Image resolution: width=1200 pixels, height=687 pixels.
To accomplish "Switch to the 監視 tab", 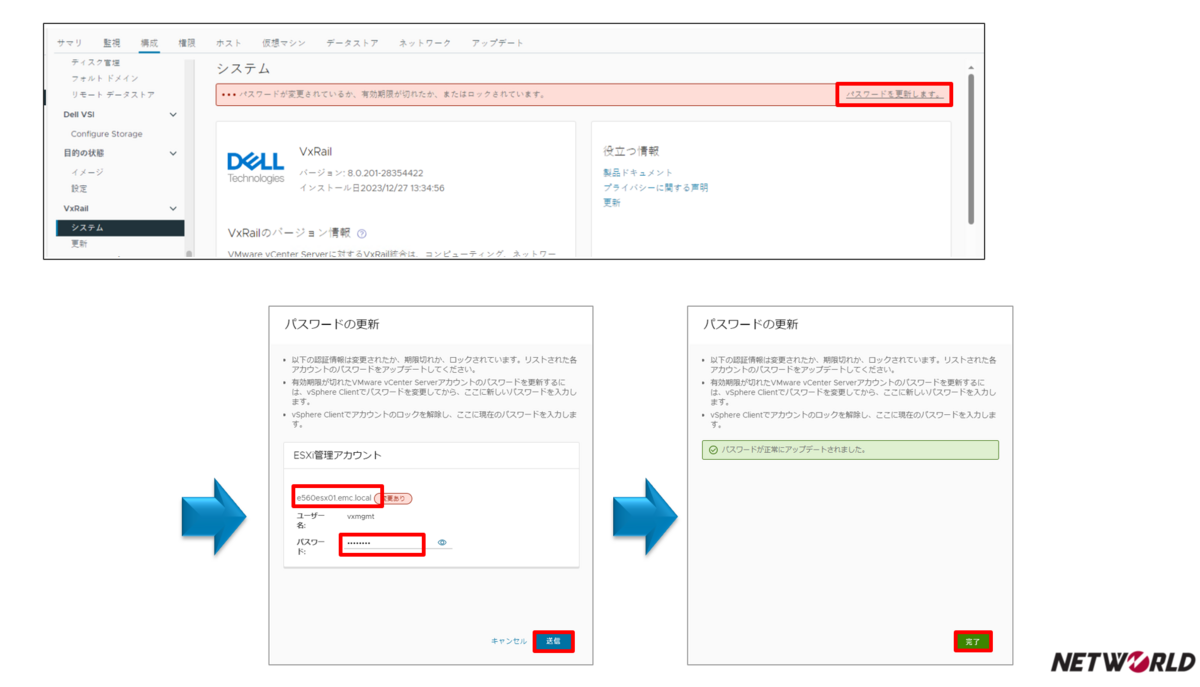I will (x=111, y=43).
